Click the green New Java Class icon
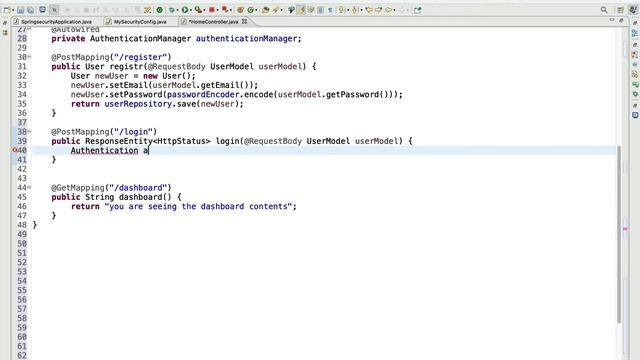 251,10
